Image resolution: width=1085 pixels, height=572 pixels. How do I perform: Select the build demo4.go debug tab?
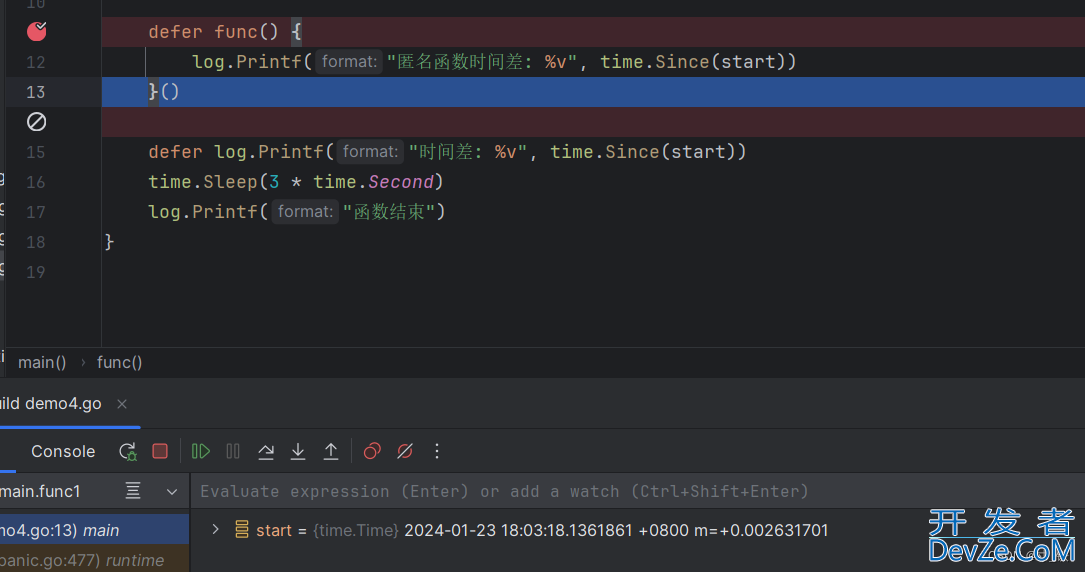pyautogui.click(x=51, y=404)
